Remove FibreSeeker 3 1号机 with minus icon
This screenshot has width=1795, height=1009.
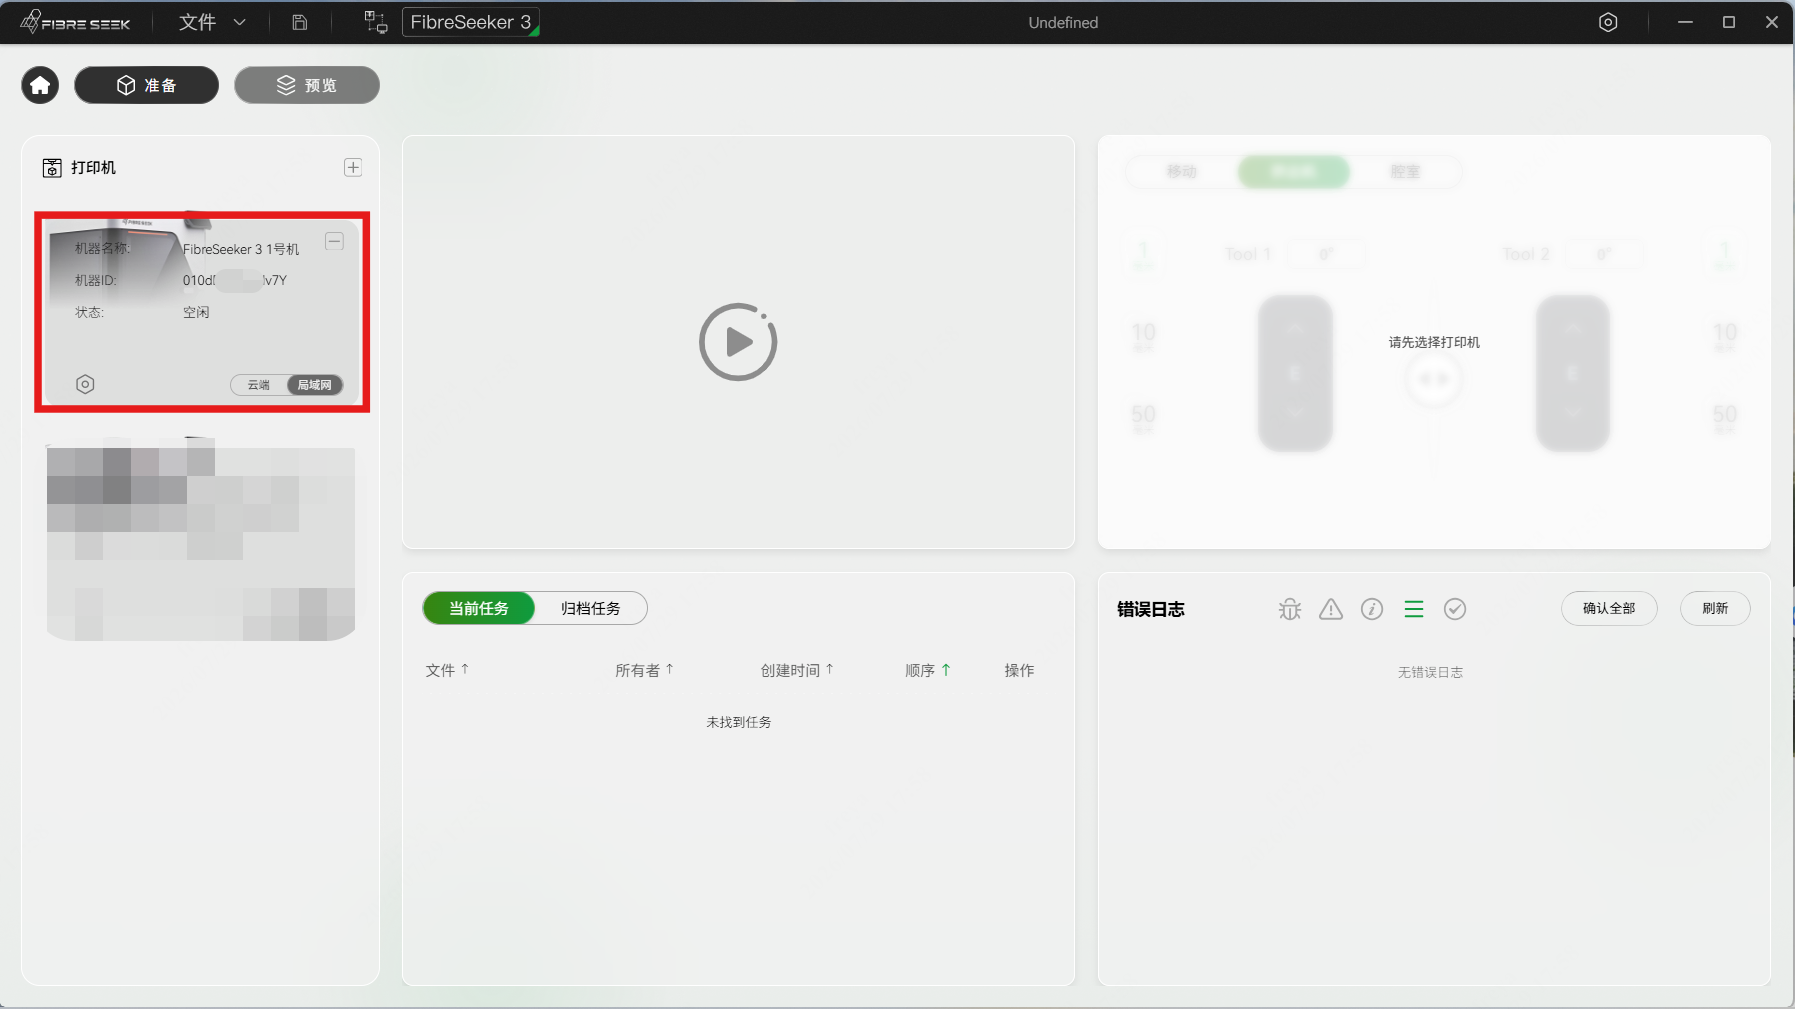tap(335, 241)
